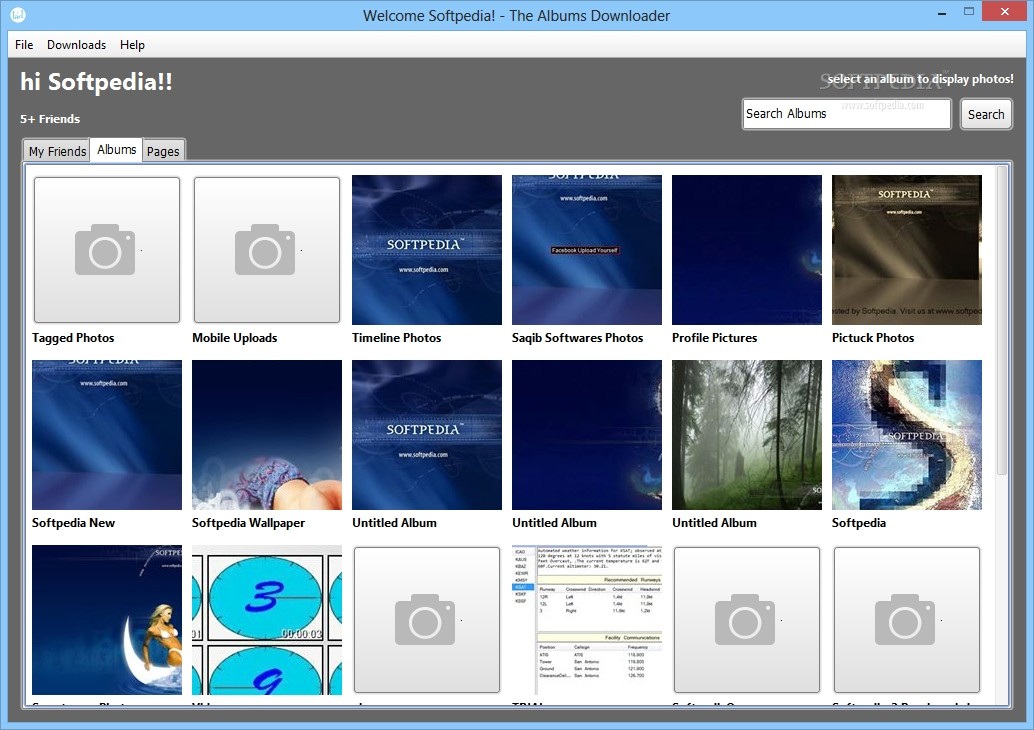The width and height of the screenshot is (1034, 730).
Task: Select the Profile Pictures album thumbnail
Action: click(x=746, y=250)
